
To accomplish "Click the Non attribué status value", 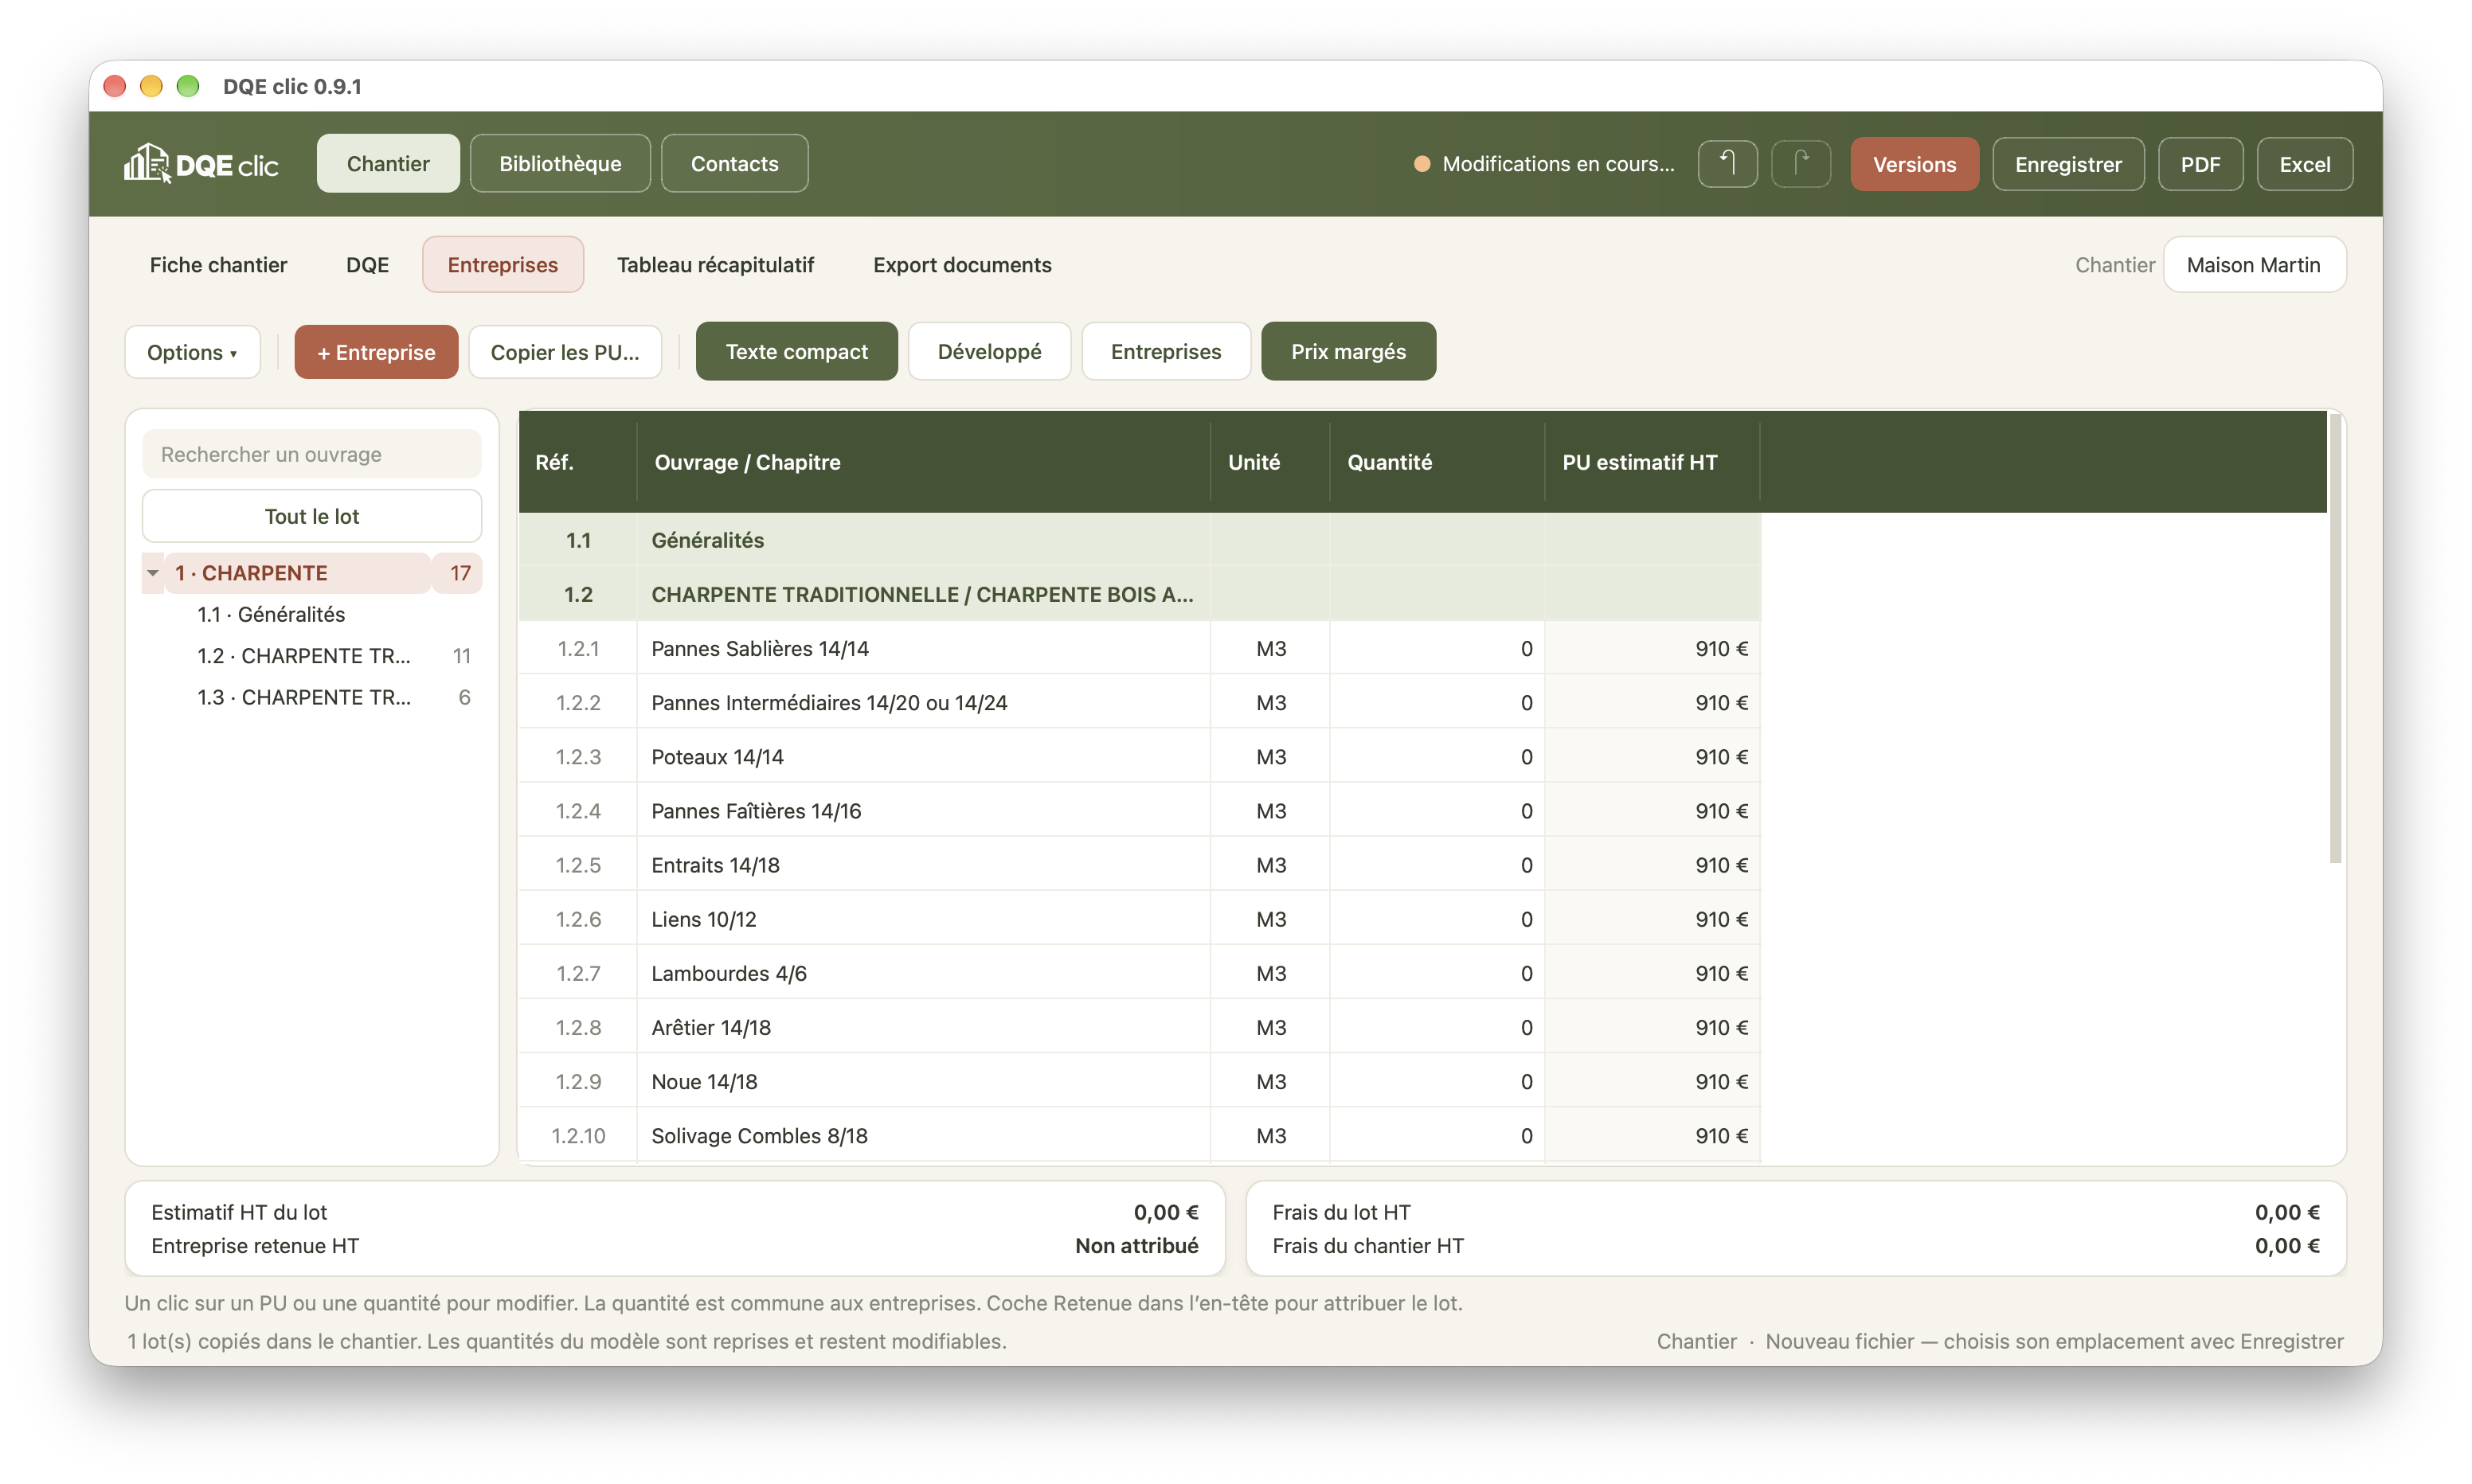I will (x=1136, y=1245).
